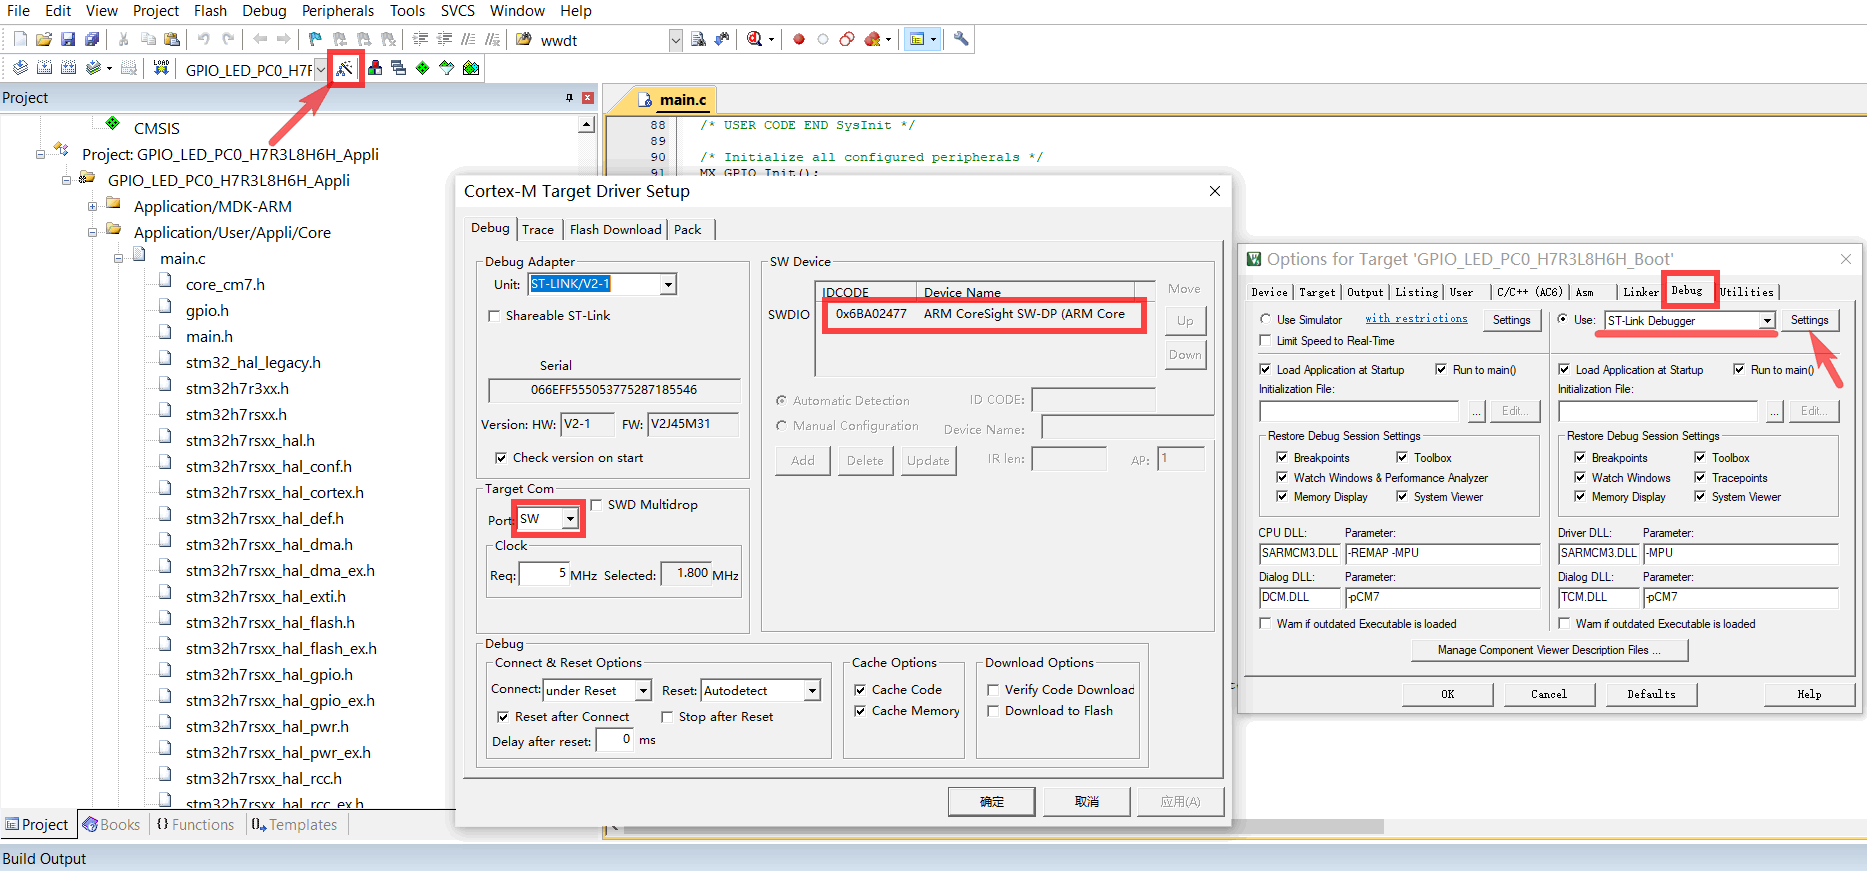The image size is (1867, 871).
Task: Click the 'with restrictions' link
Action: (1416, 319)
